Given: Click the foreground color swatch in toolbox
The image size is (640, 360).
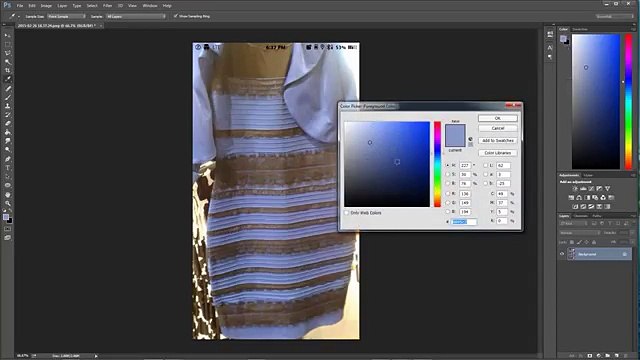Looking at the screenshot, I should 6,217.
